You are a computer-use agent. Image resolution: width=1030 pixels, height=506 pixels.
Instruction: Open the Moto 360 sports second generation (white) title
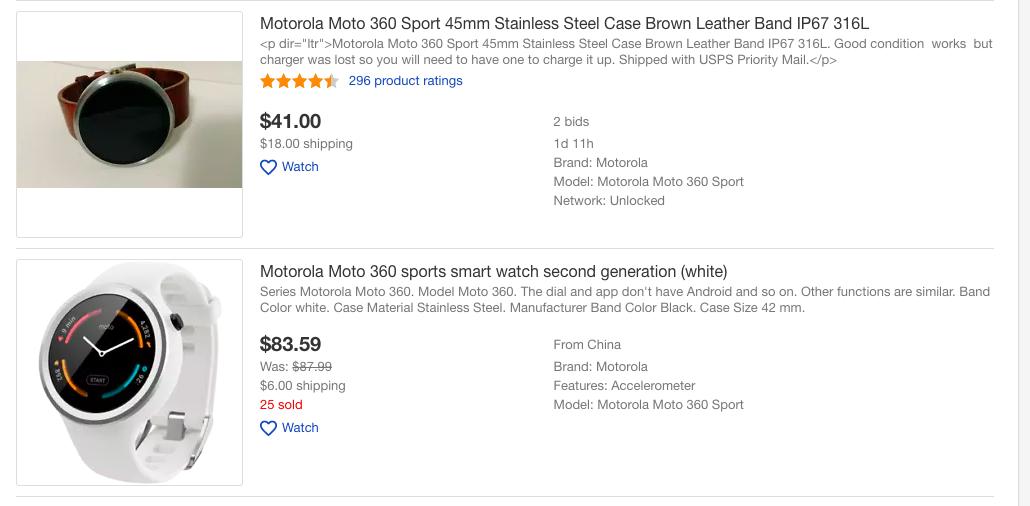pos(493,271)
